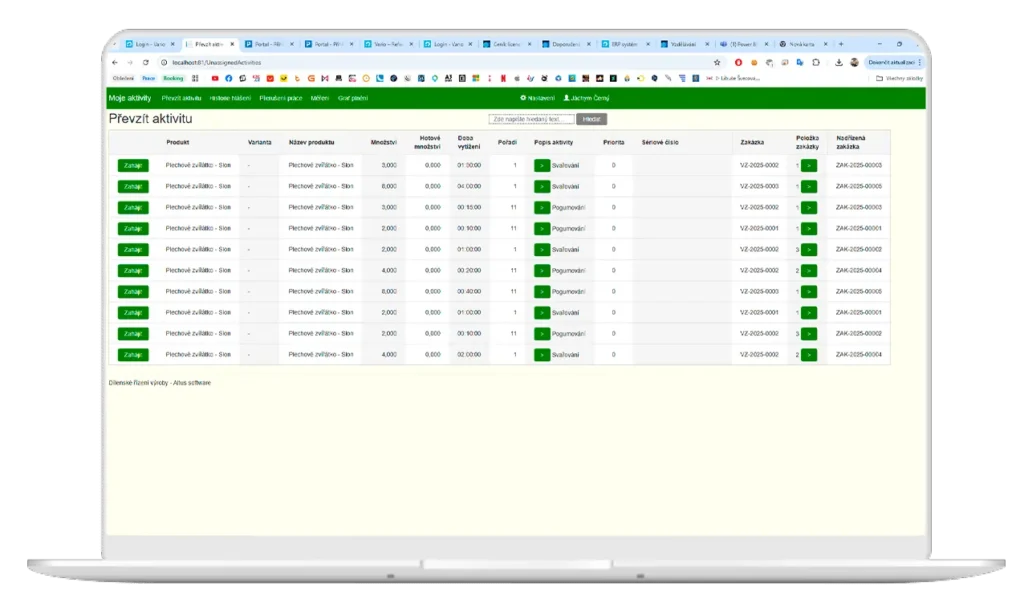Image resolution: width=1024 pixels, height=615 pixels.
Task: Expand order item arrow in the 02:00:00 row
Action: click(808, 355)
